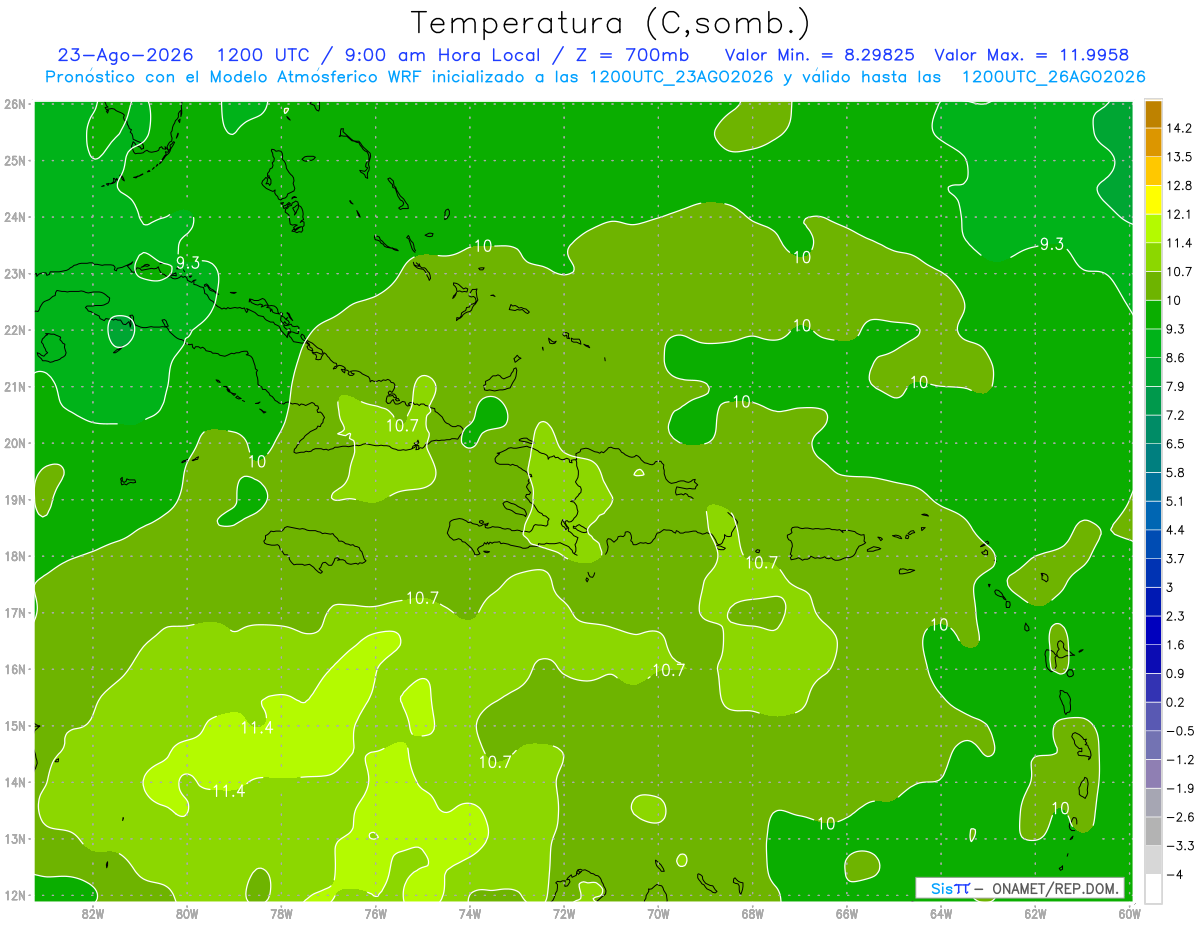Select the date text 23-Ago-2026
Viewport: 1200px width, 927px height.
[x=127, y=55]
